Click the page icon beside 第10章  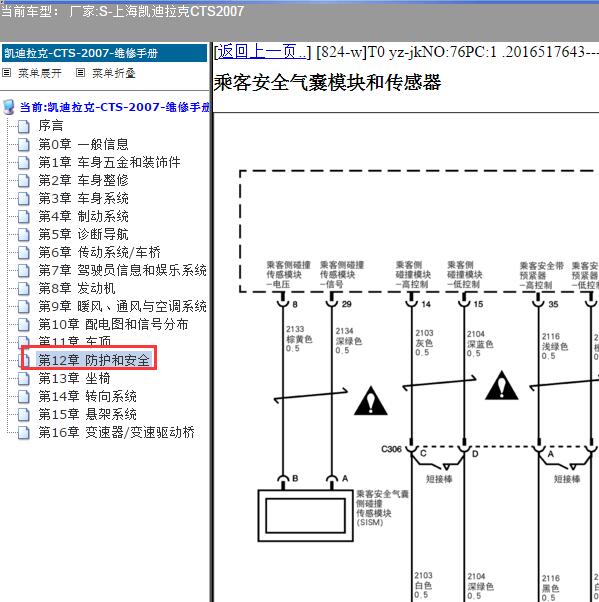click(x=23, y=325)
